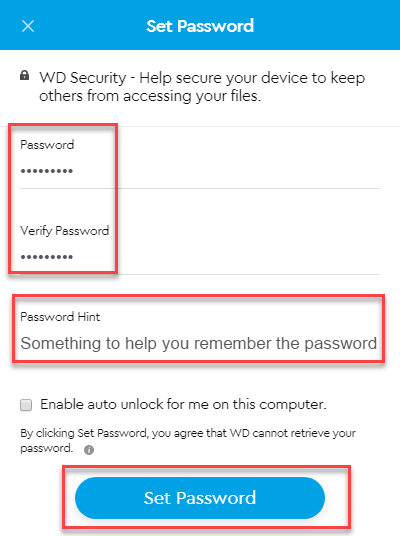Open the info icon after 'password.'
Screen dimensions: 400x536
(89, 450)
